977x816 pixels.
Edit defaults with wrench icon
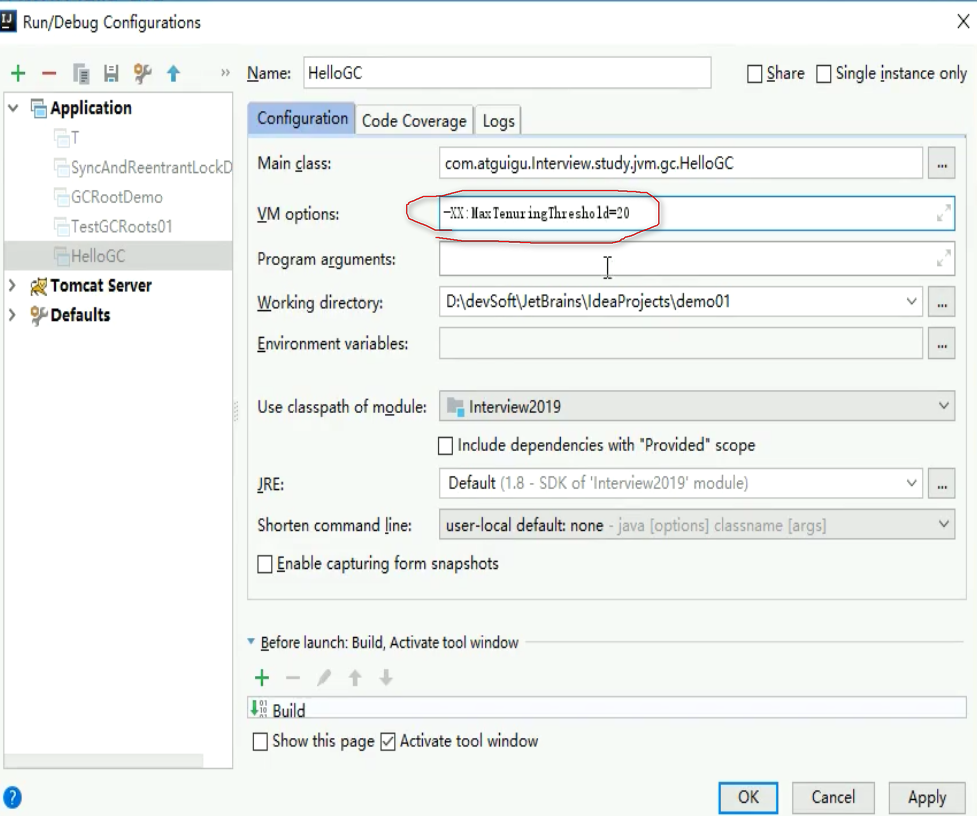[x=142, y=74]
